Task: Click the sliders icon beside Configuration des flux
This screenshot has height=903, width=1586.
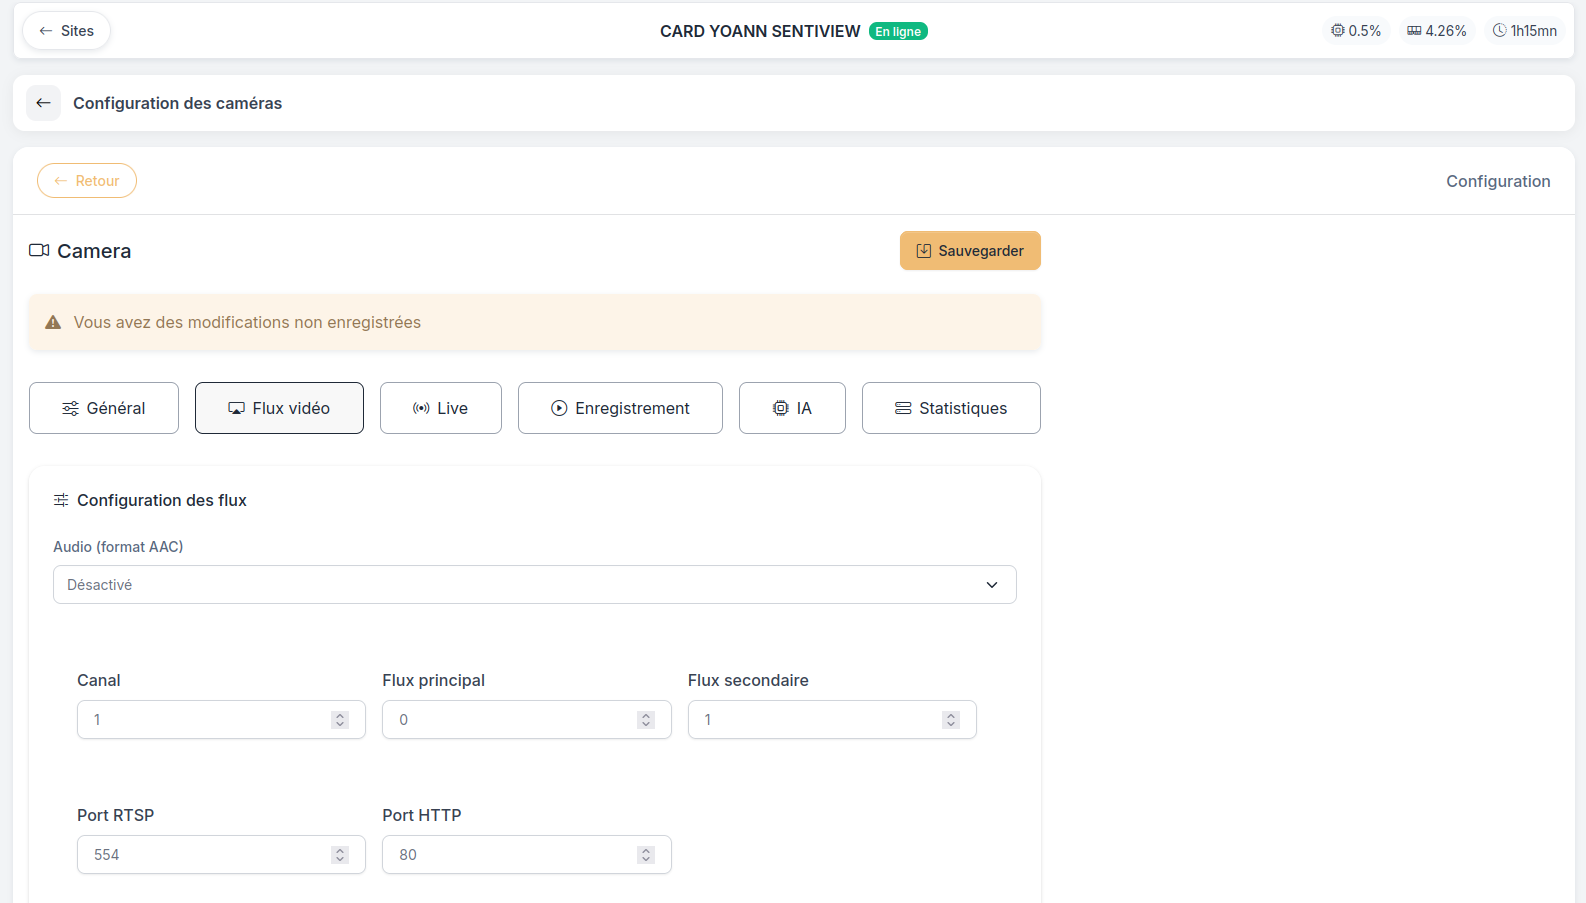Action: pyautogui.click(x=61, y=500)
